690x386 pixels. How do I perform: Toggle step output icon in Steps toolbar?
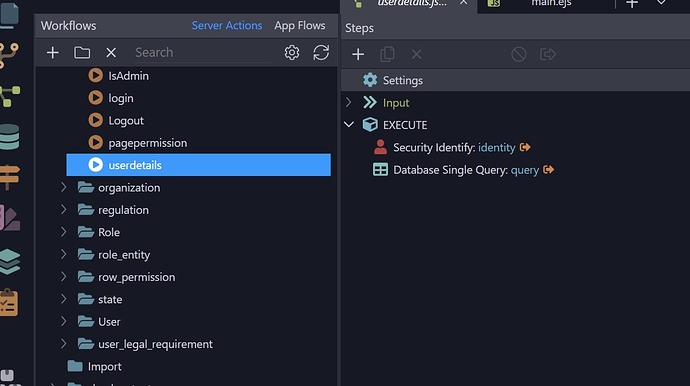(x=548, y=55)
